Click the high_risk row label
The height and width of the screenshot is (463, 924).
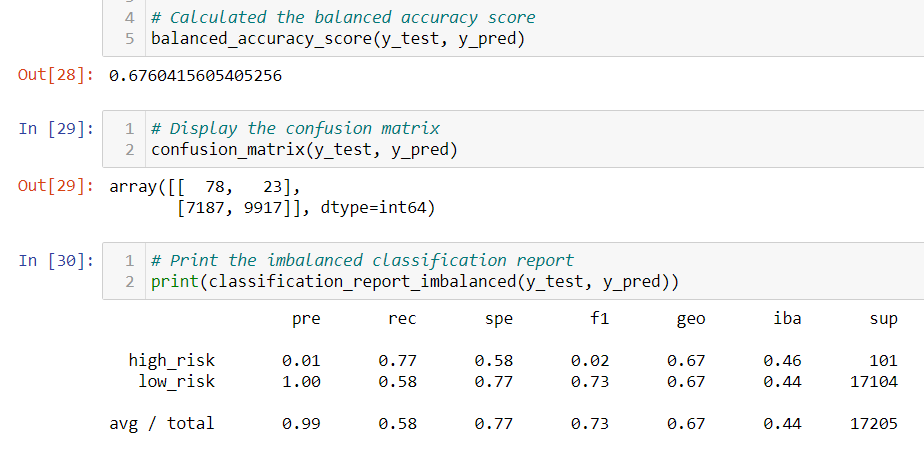[x=171, y=361]
